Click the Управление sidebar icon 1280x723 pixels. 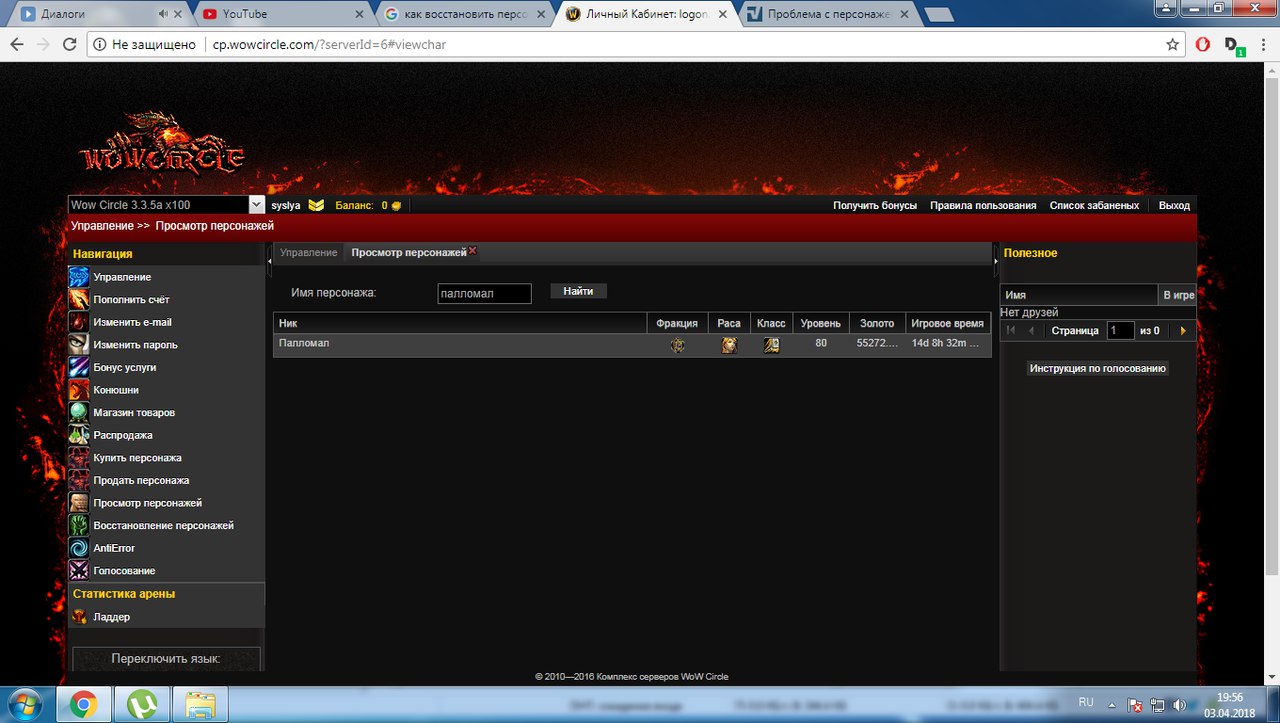pyautogui.click(x=79, y=277)
